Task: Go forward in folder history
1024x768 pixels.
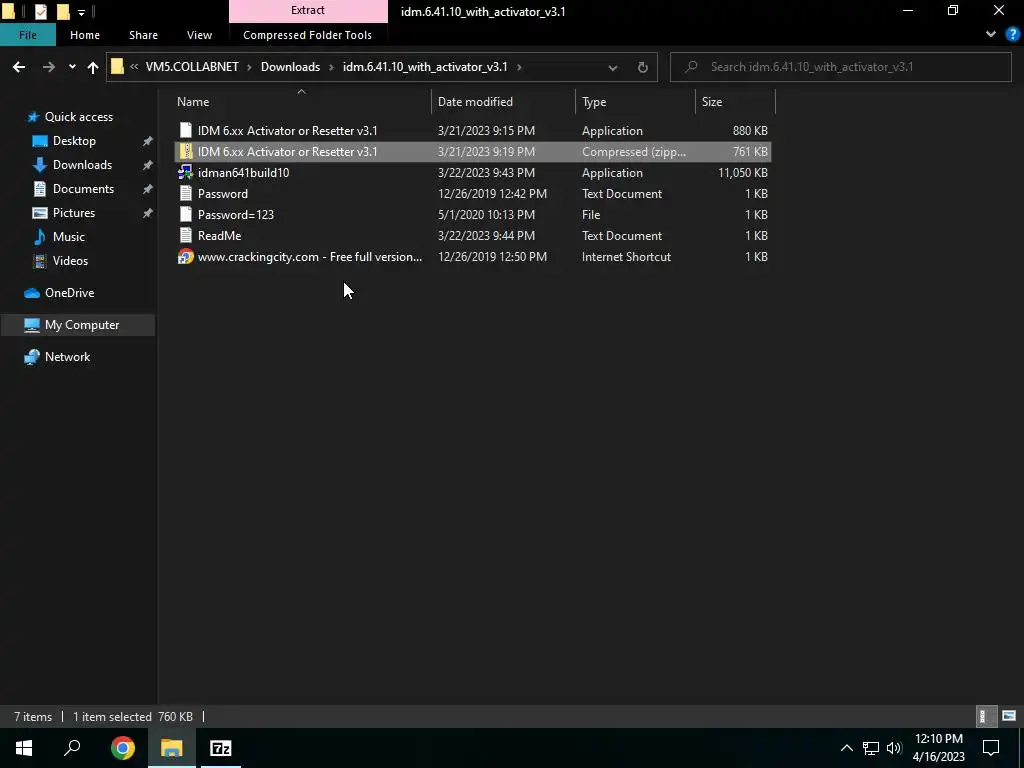Action: (x=48, y=67)
